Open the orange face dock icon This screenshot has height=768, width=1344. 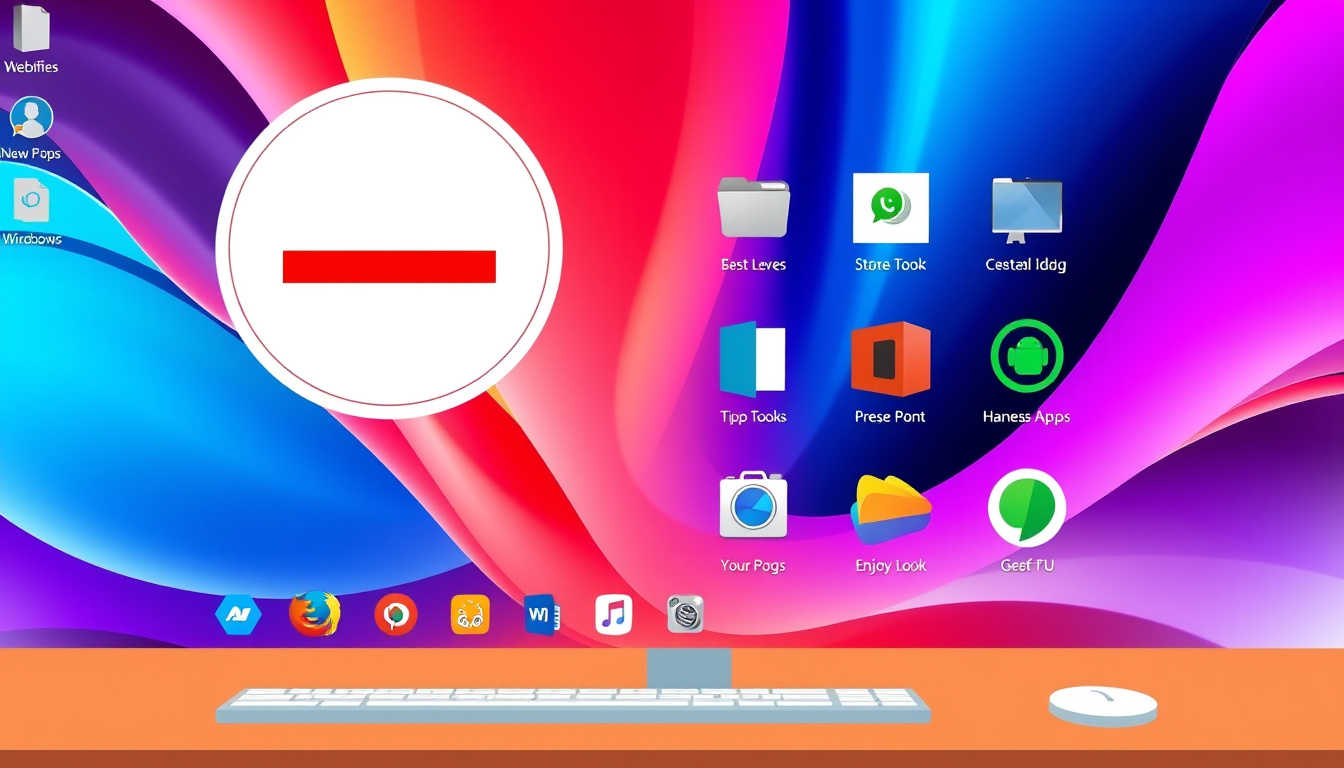tap(470, 614)
